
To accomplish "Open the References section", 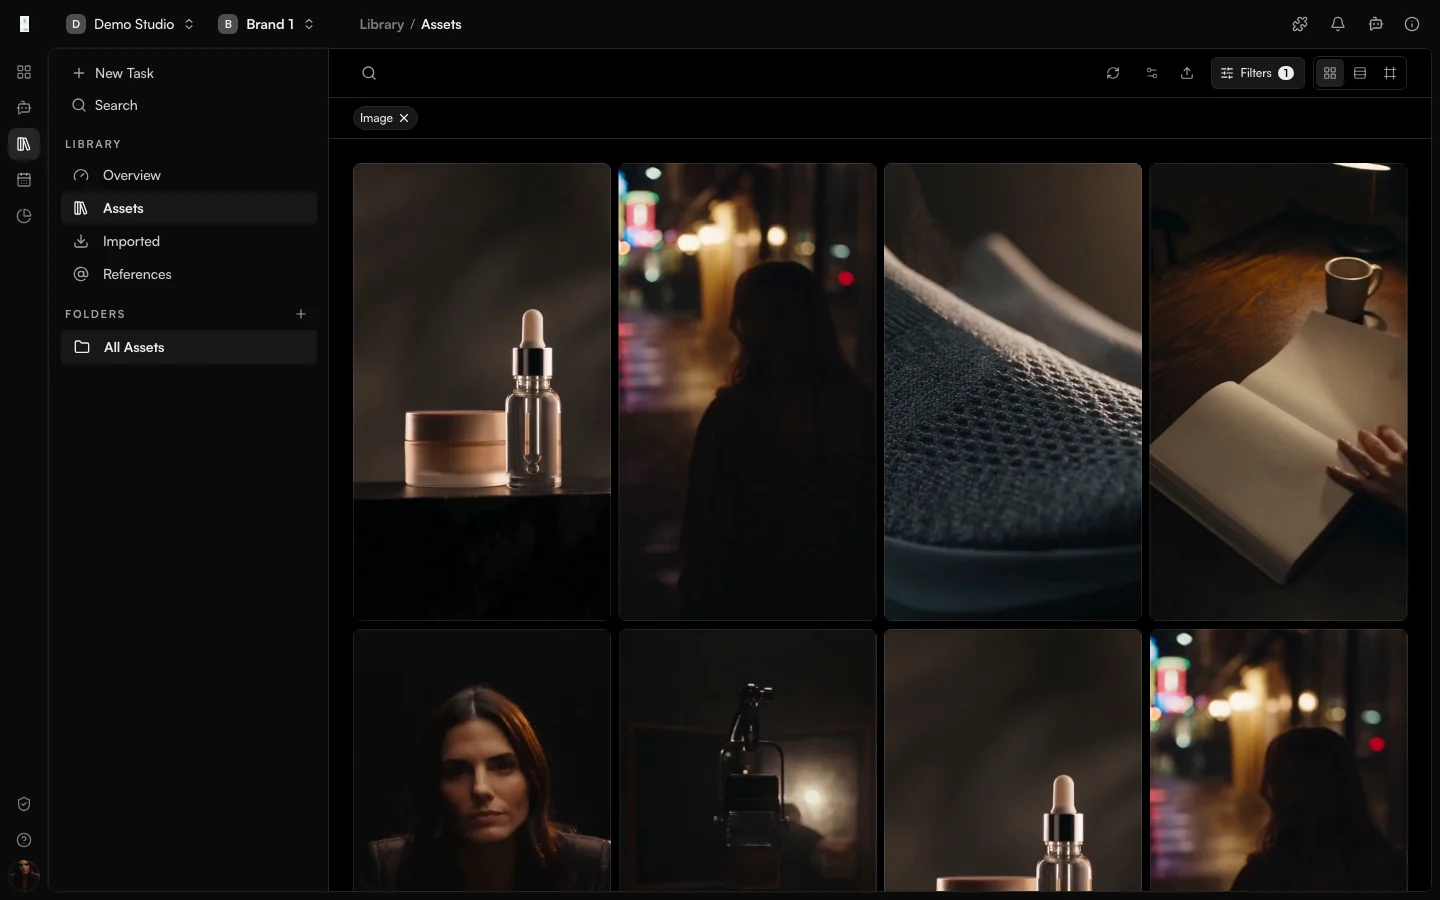I will [189, 274].
